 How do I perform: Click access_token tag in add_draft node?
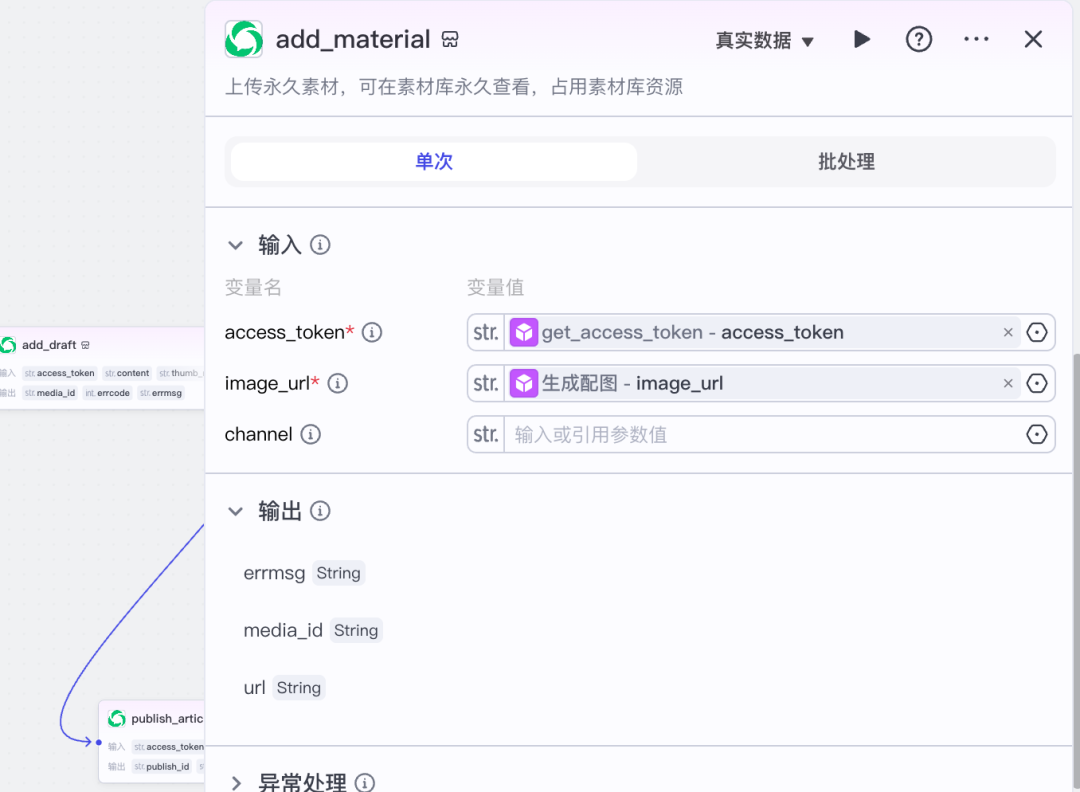pyautogui.click(x=59, y=373)
